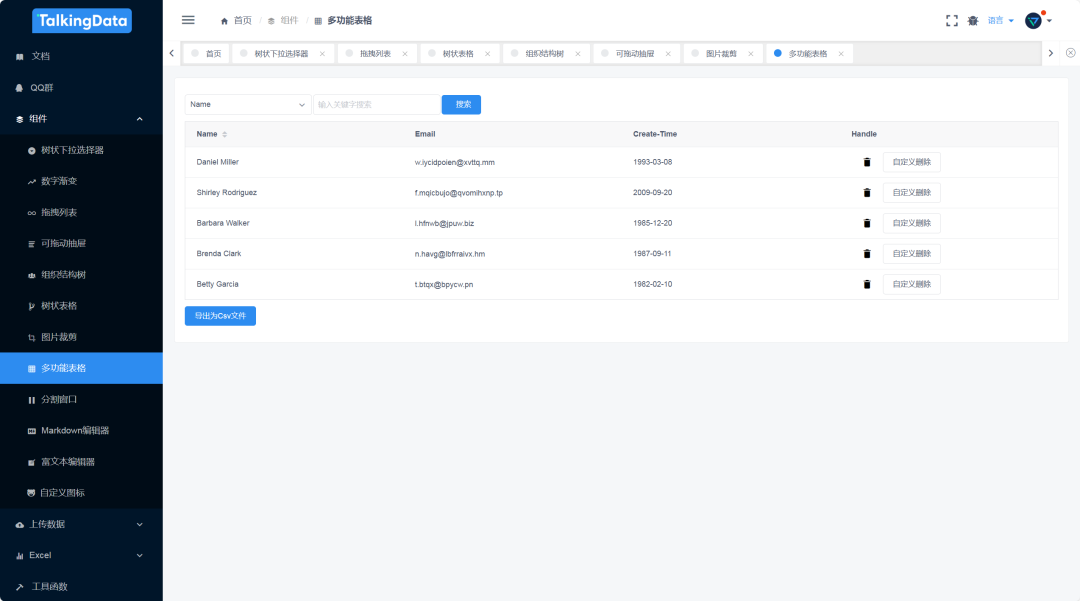
Task: Open the user avatar menu
Action: pos(1038,21)
